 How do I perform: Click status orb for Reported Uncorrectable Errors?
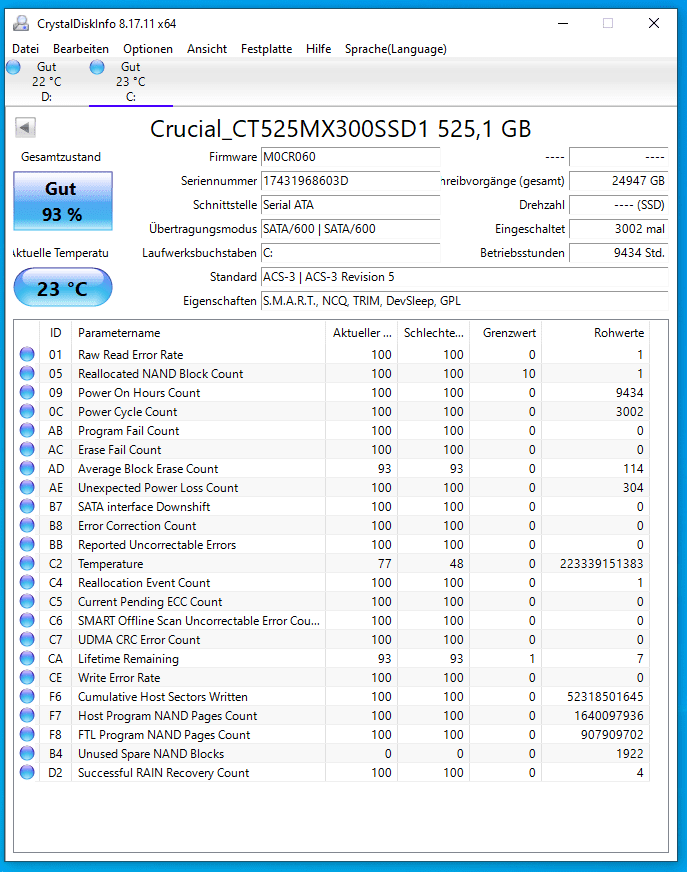27,544
